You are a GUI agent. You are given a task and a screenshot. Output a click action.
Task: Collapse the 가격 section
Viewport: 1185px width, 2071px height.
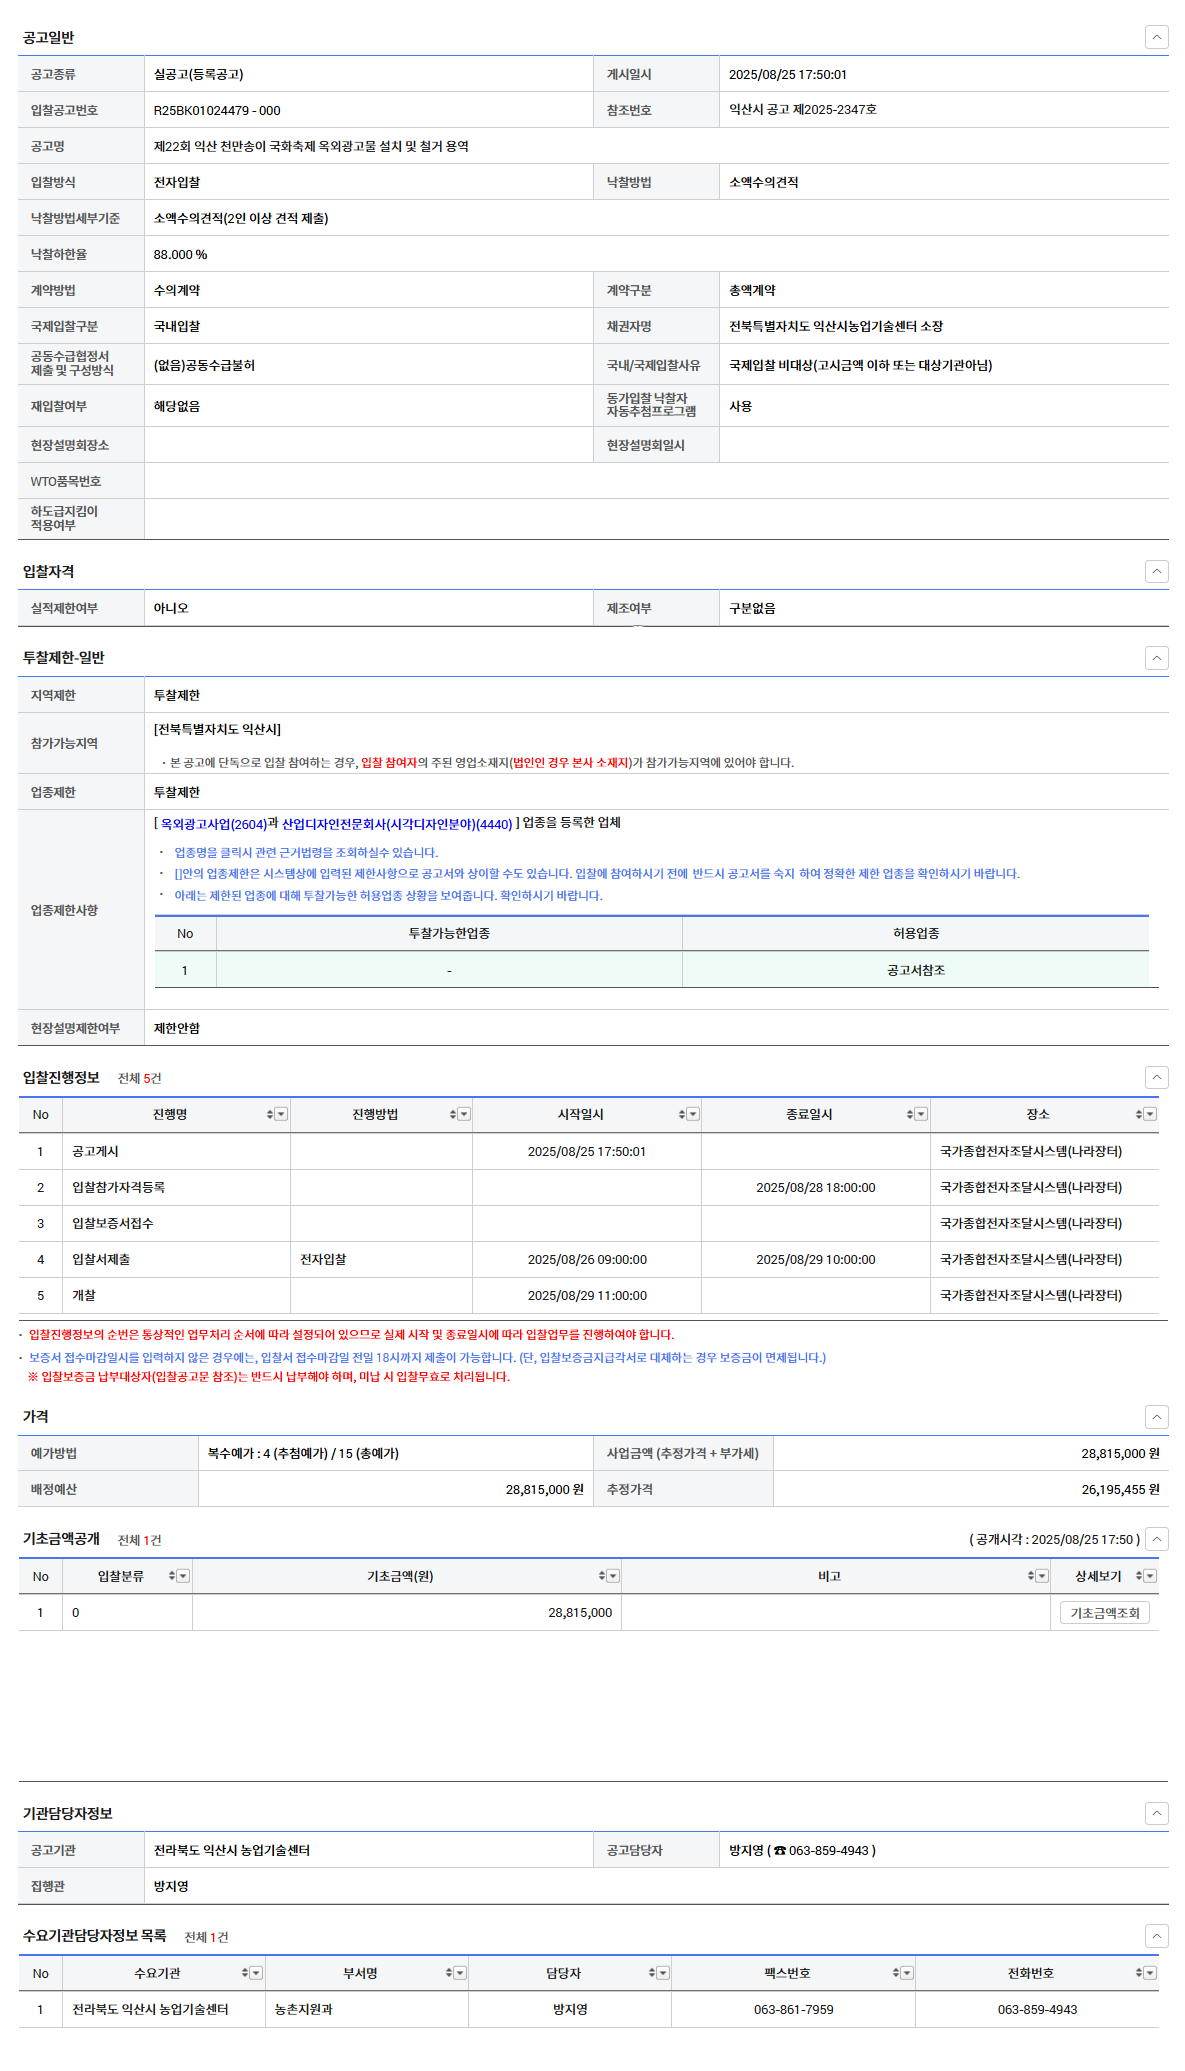coord(1156,1416)
